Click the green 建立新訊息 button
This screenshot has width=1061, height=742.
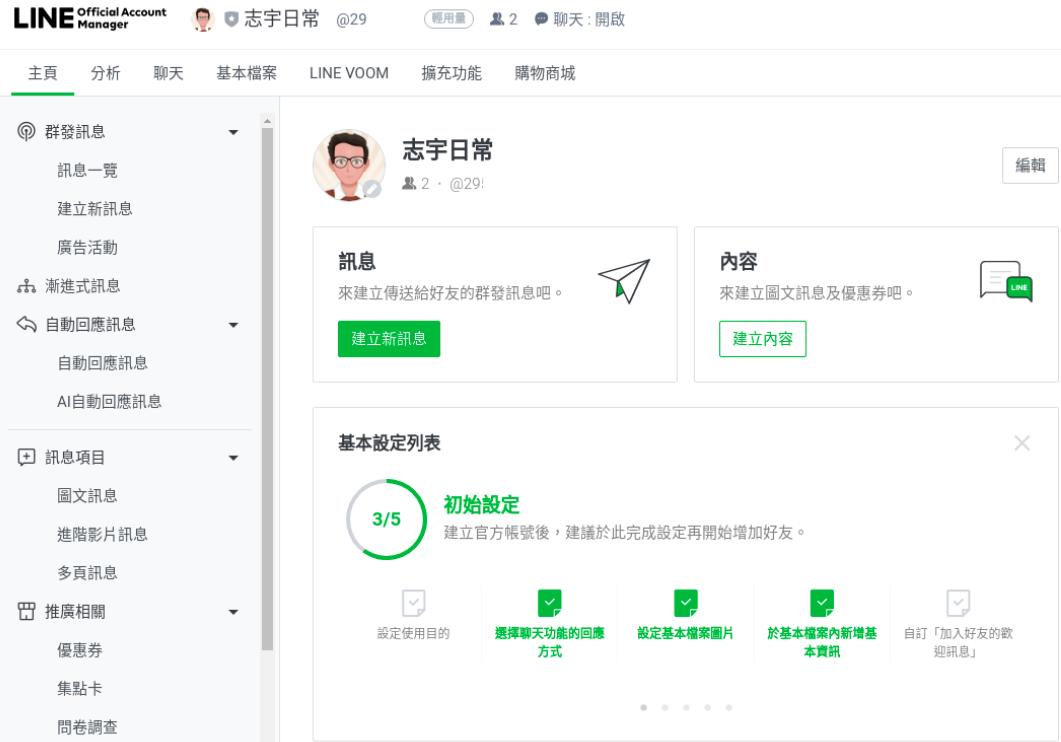(x=389, y=339)
